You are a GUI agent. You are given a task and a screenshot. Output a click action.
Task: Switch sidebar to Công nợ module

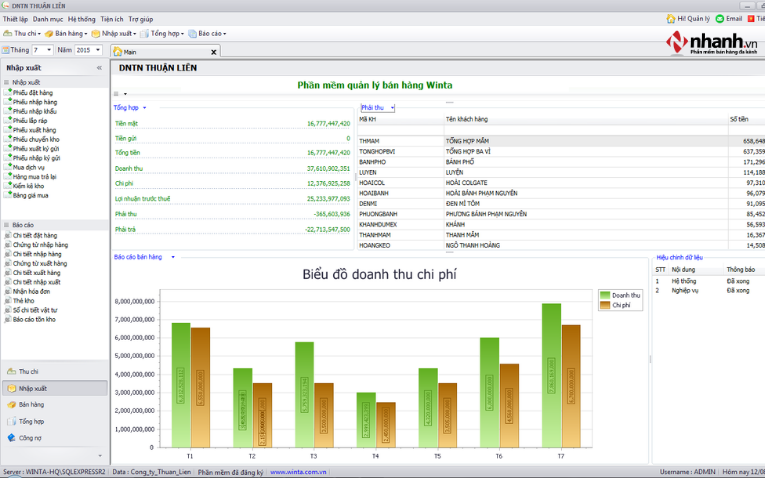[x=55, y=438]
